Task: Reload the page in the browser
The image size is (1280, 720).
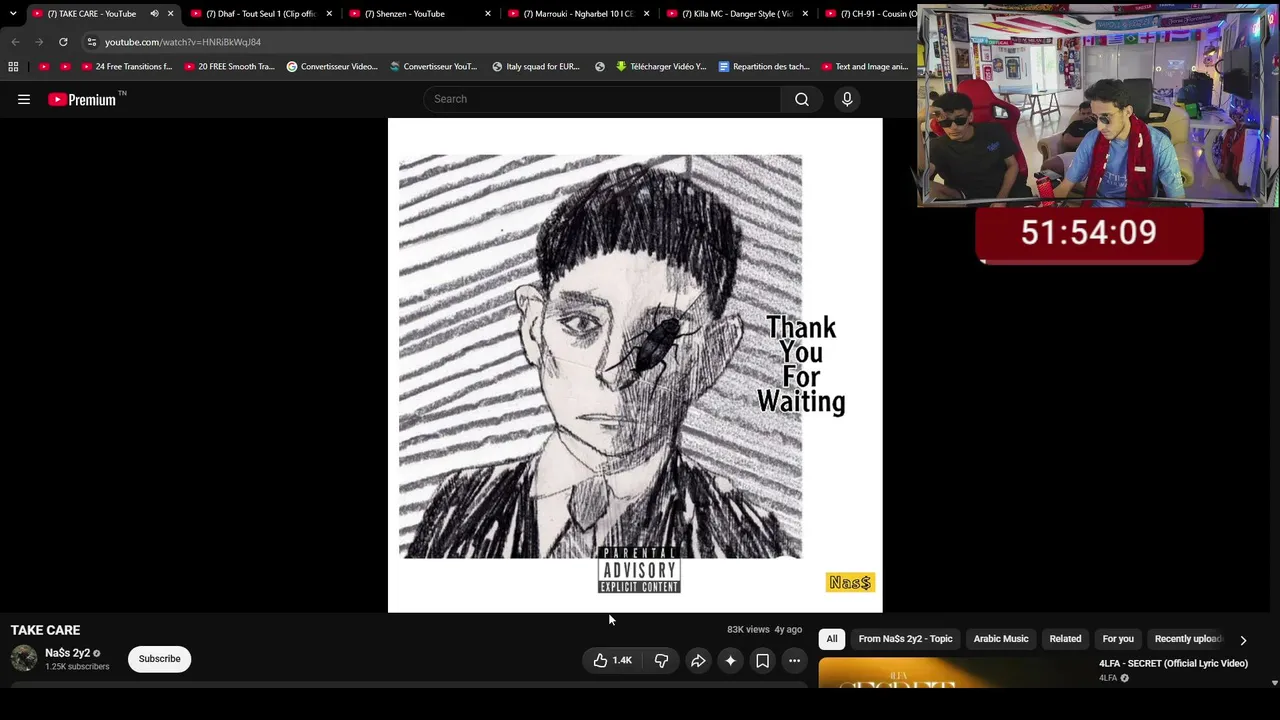Action: 63,42
